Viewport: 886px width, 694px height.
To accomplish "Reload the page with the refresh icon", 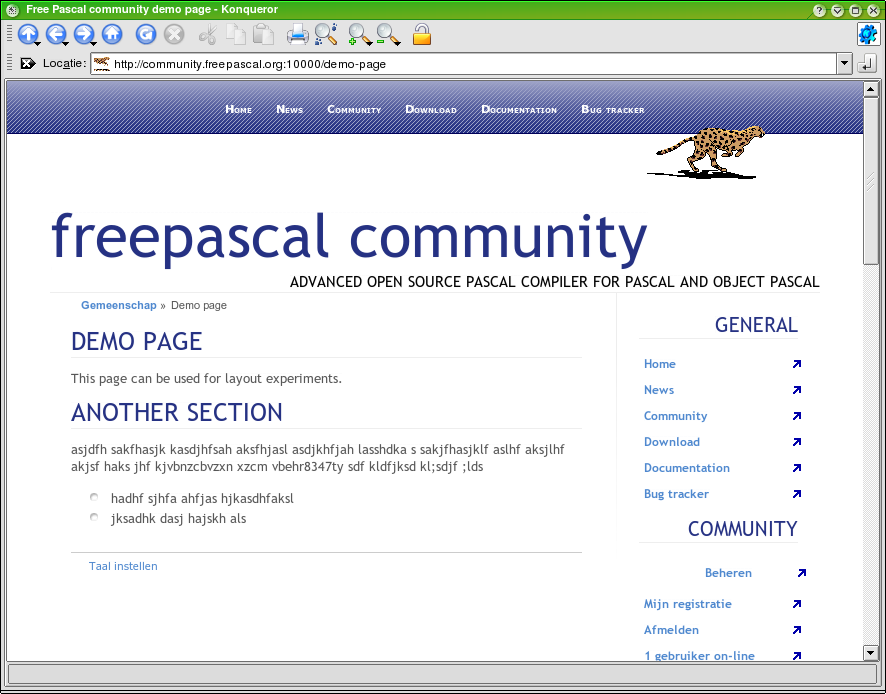I will tap(146, 34).
